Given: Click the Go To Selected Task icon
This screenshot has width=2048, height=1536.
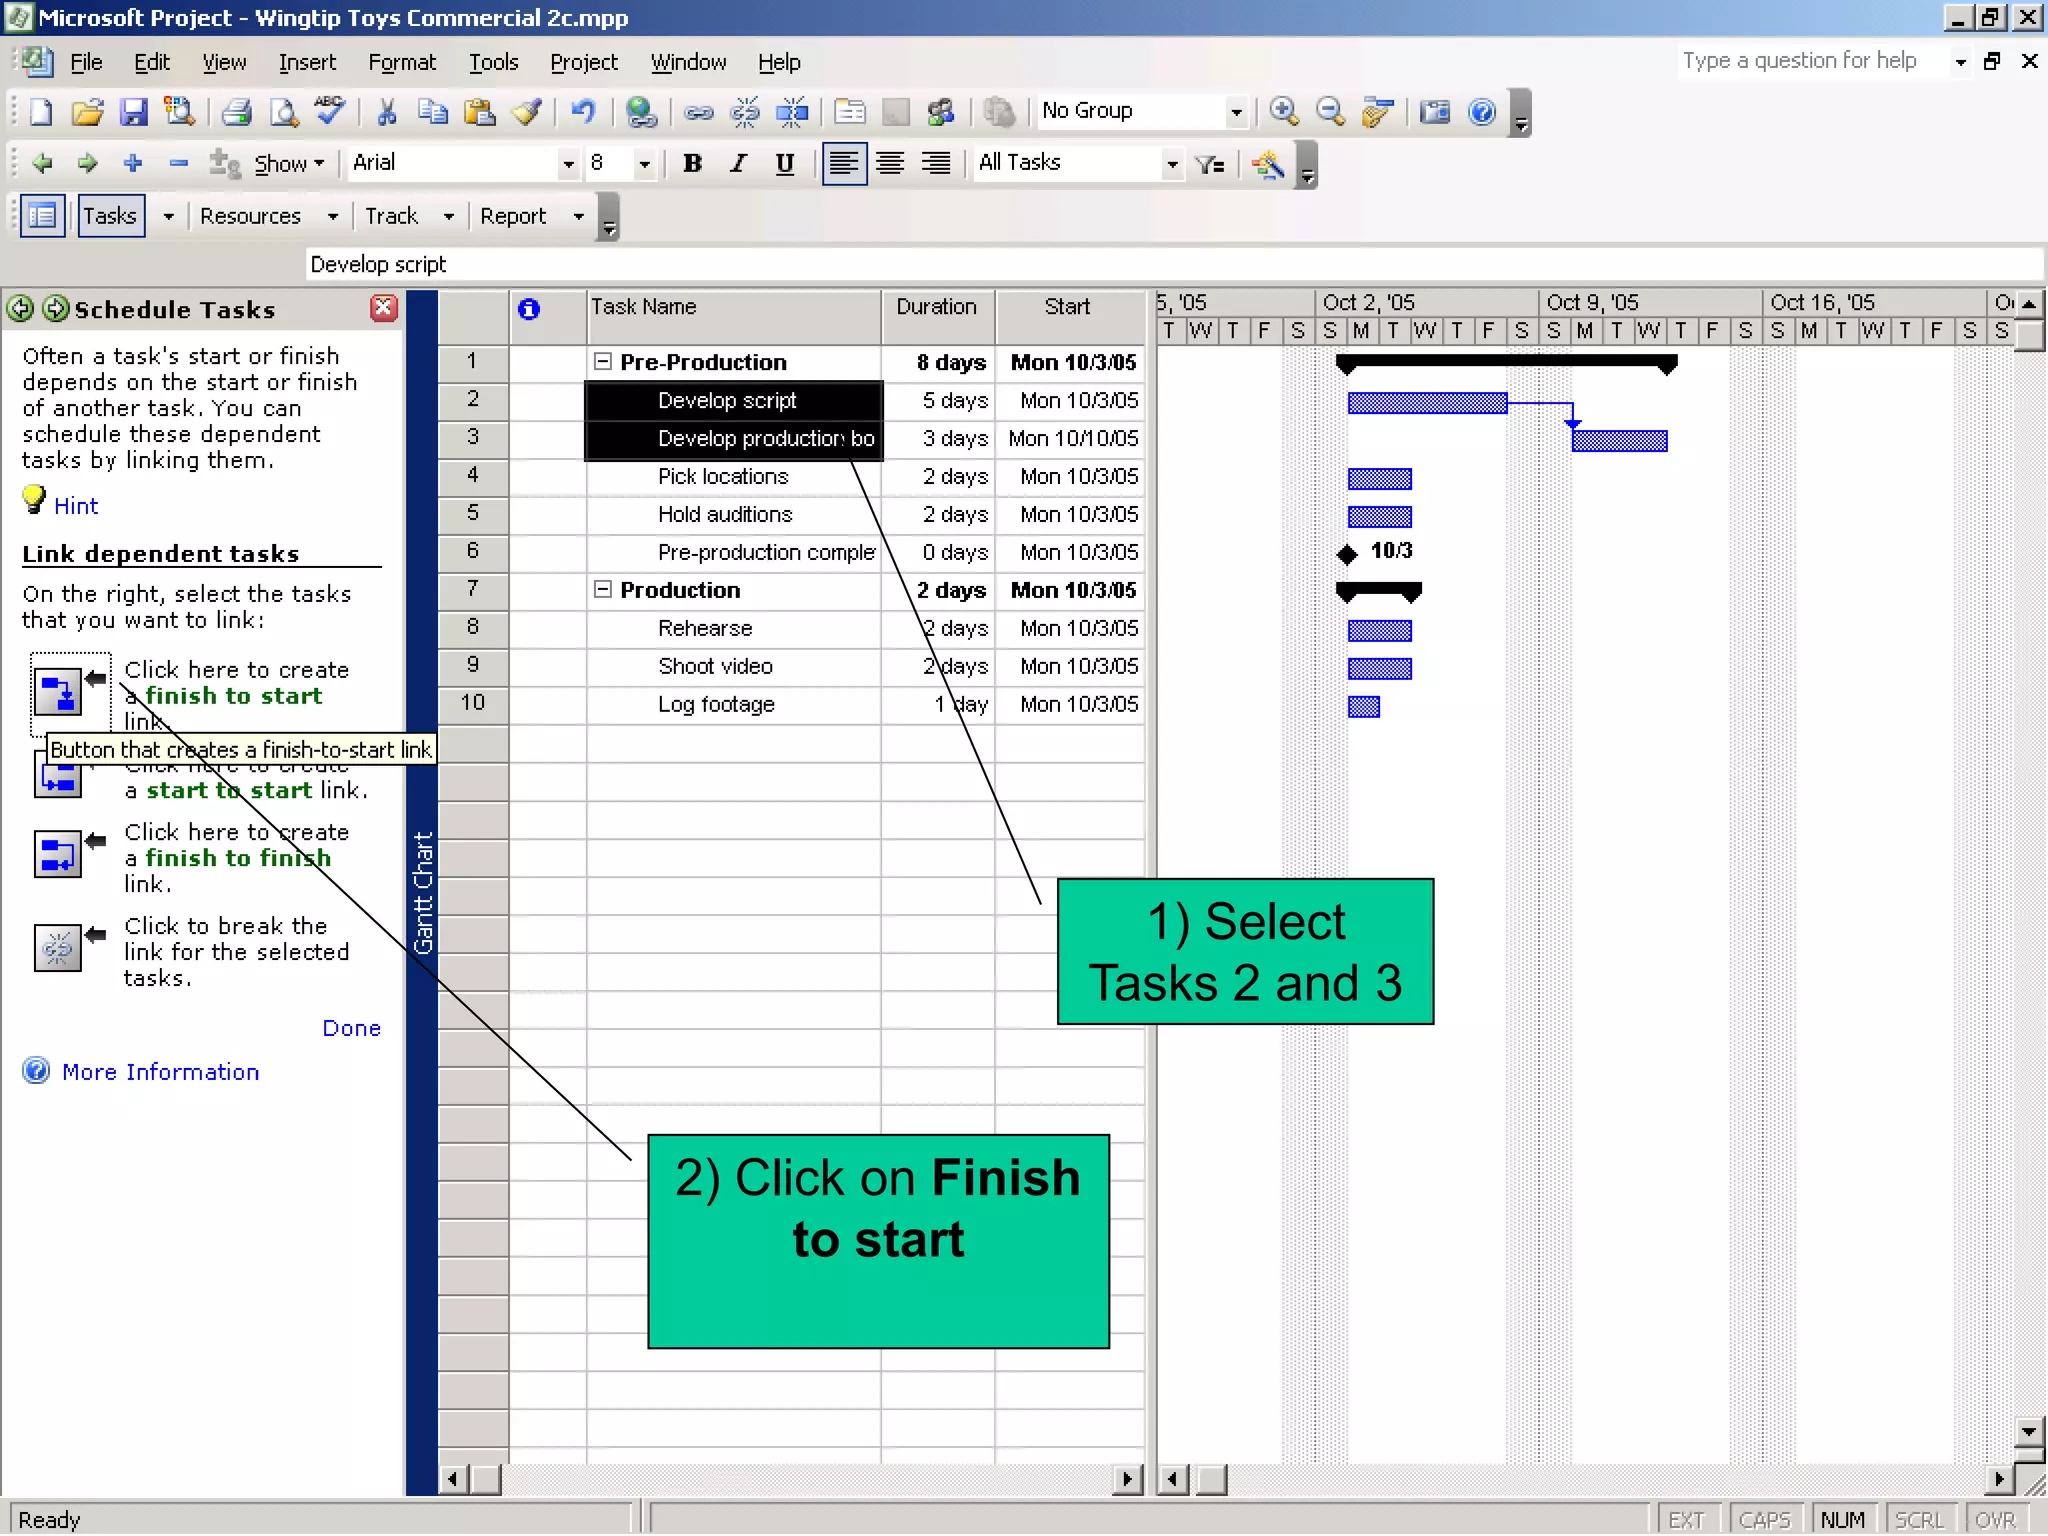Looking at the screenshot, I should (x=1378, y=112).
